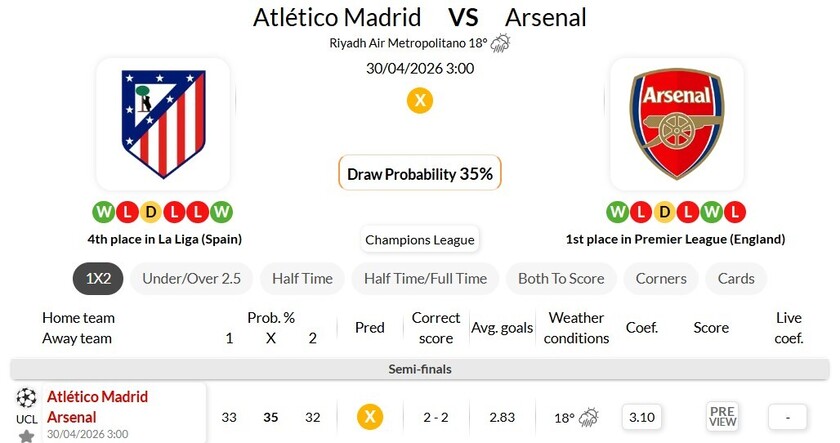This screenshot has width=840, height=443.
Task: Click the weather icon next to 18° in row
Action: tap(588, 417)
